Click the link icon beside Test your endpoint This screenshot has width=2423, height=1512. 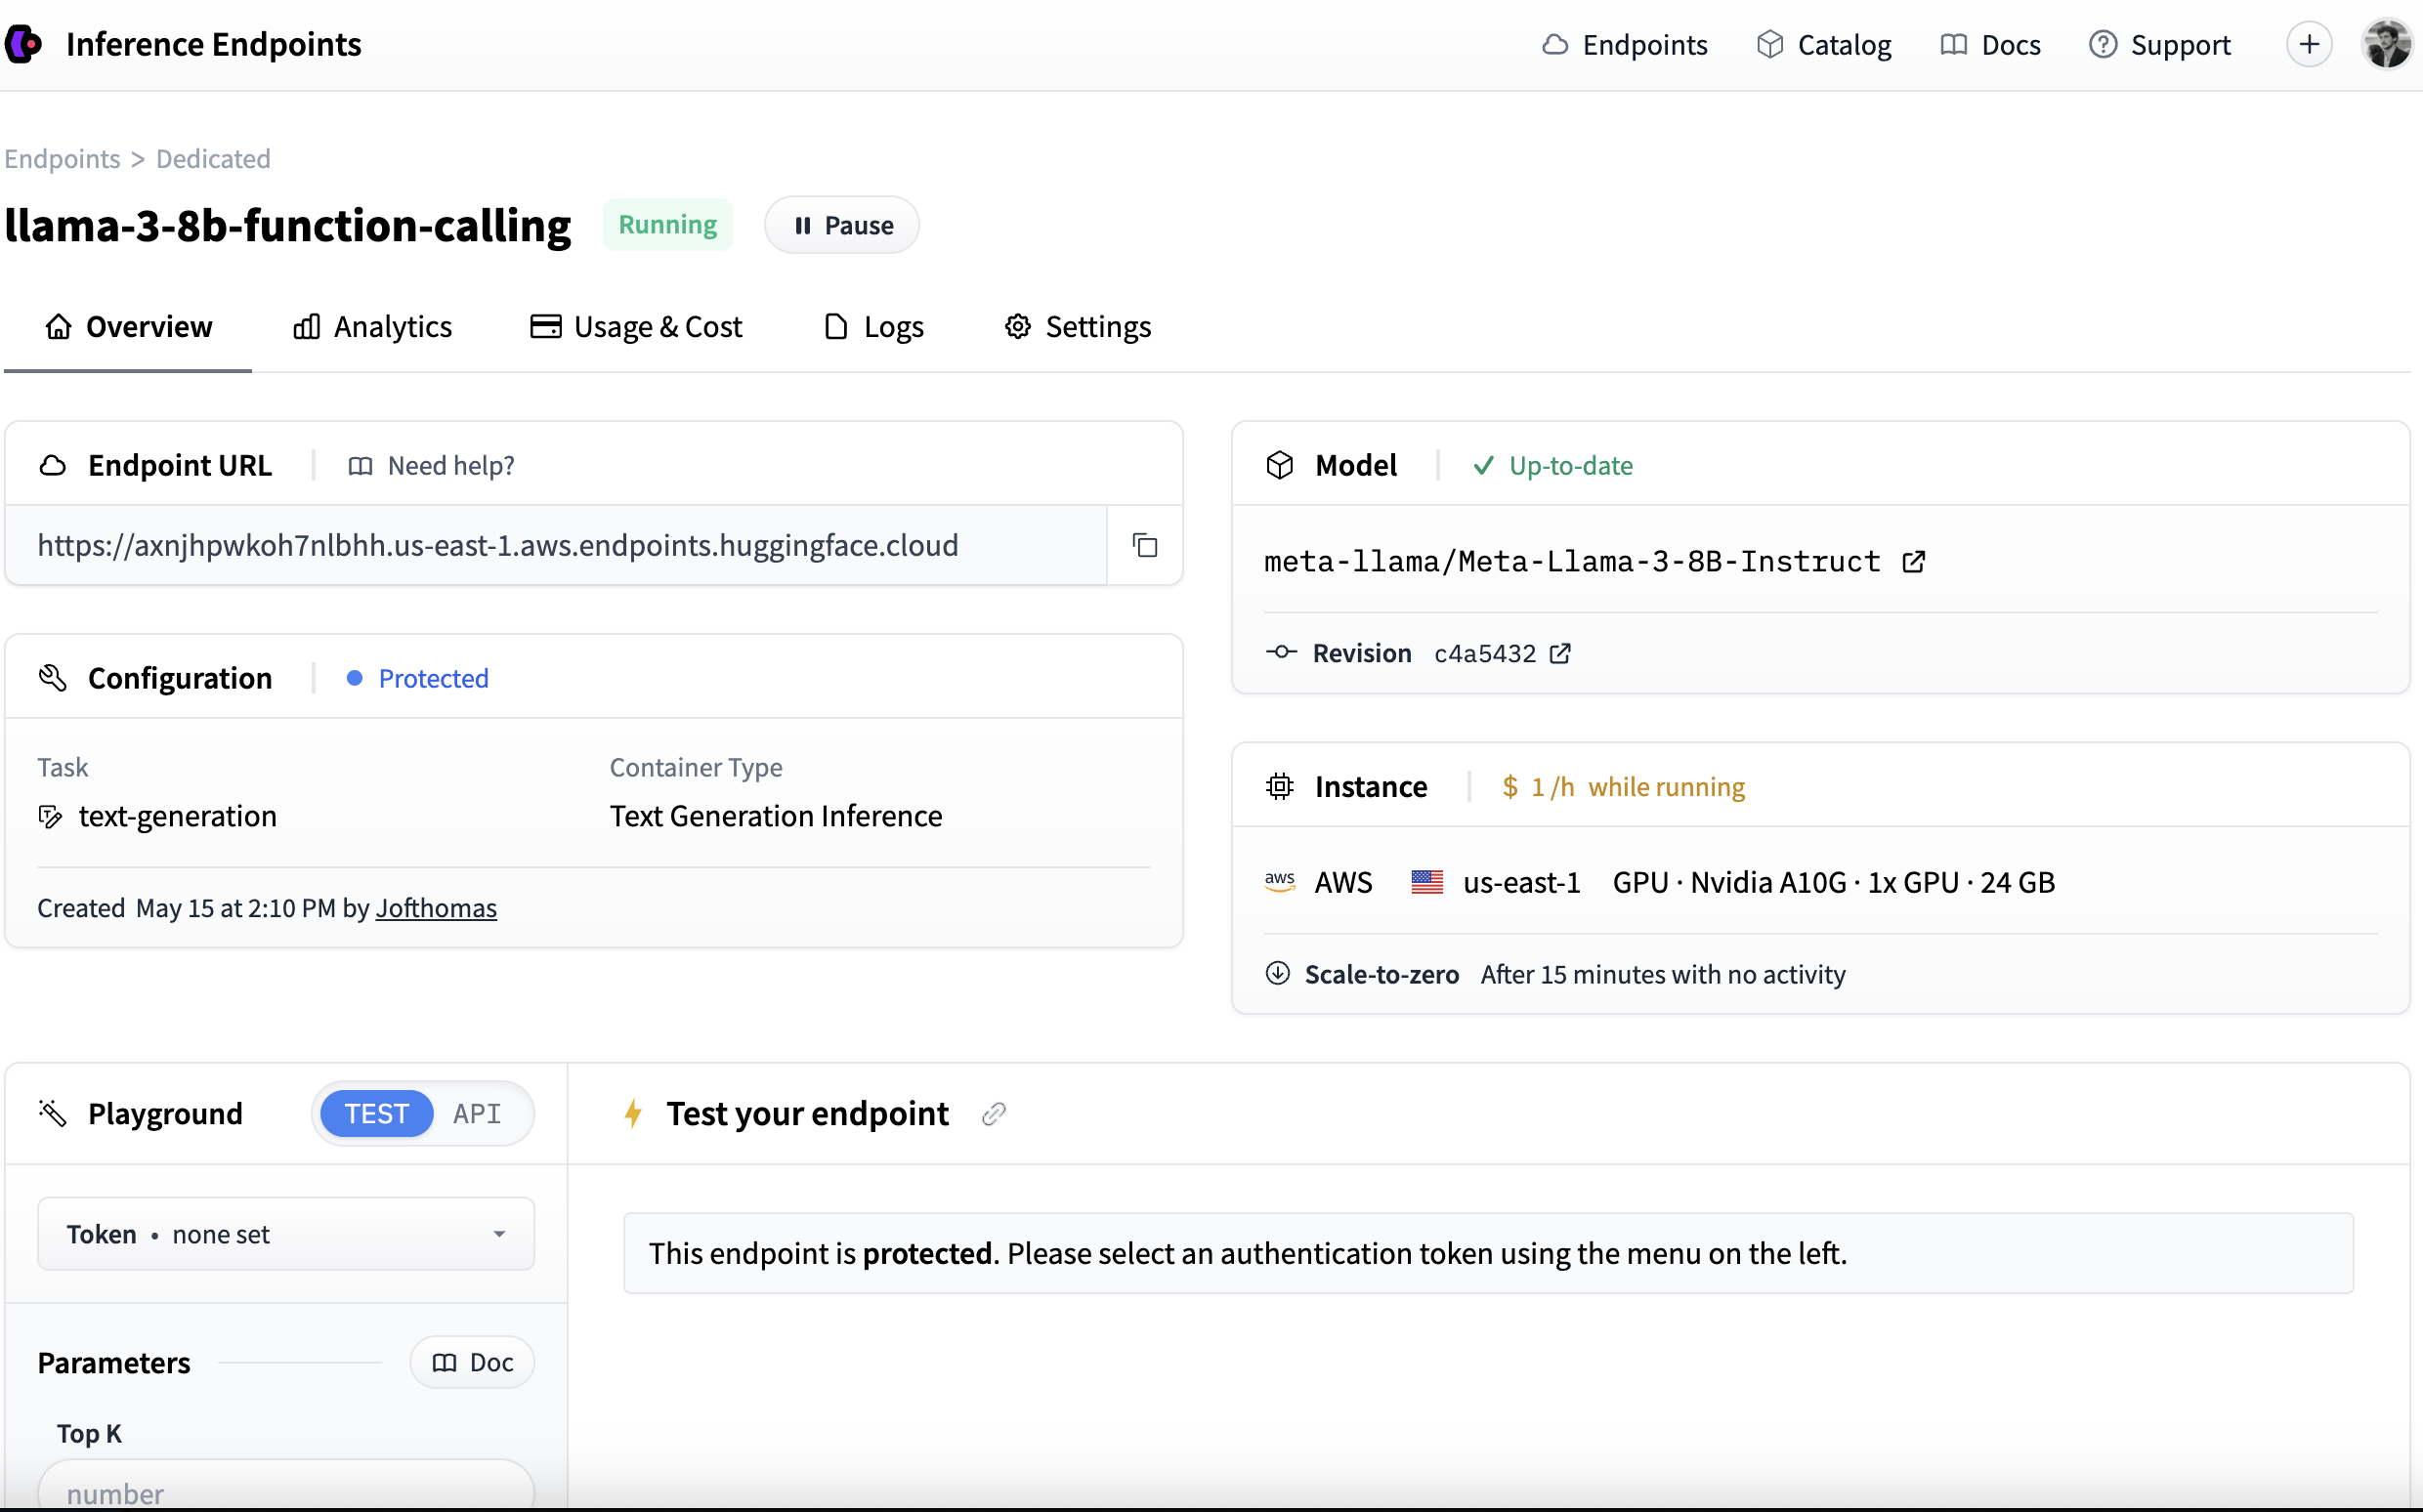point(993,1113)
